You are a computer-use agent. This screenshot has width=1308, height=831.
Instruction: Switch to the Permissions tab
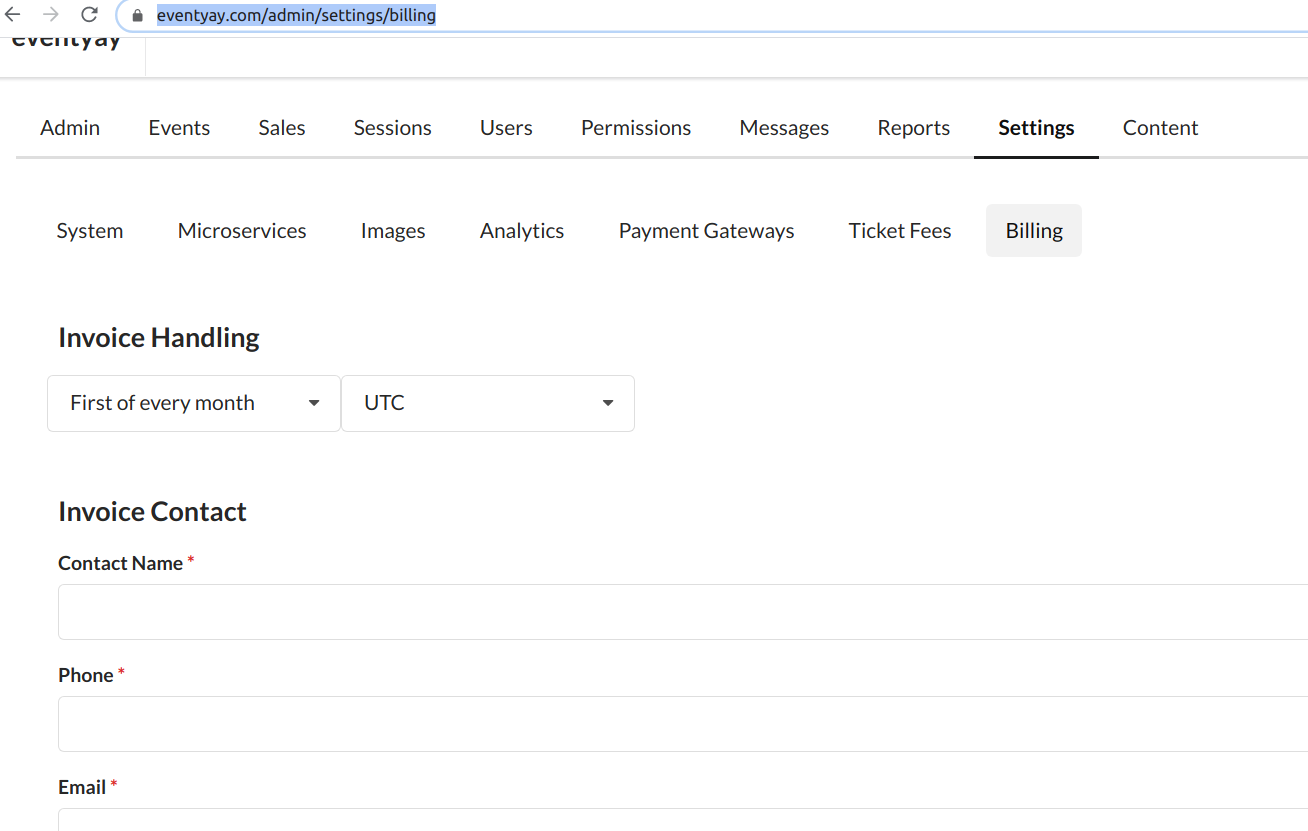click(x=636, y=128)
